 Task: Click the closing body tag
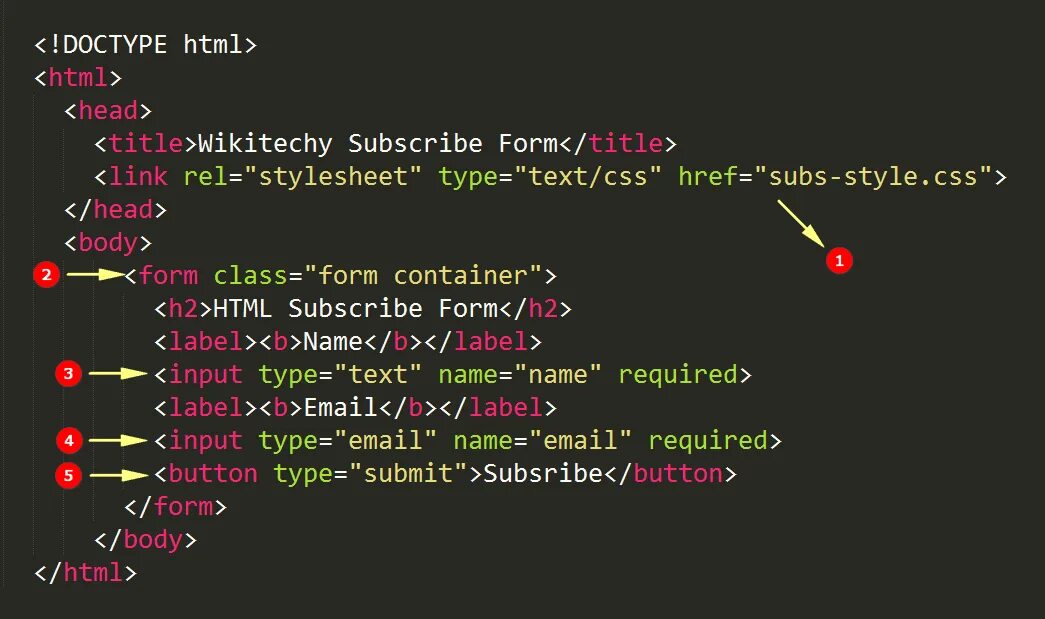[146, 540]
